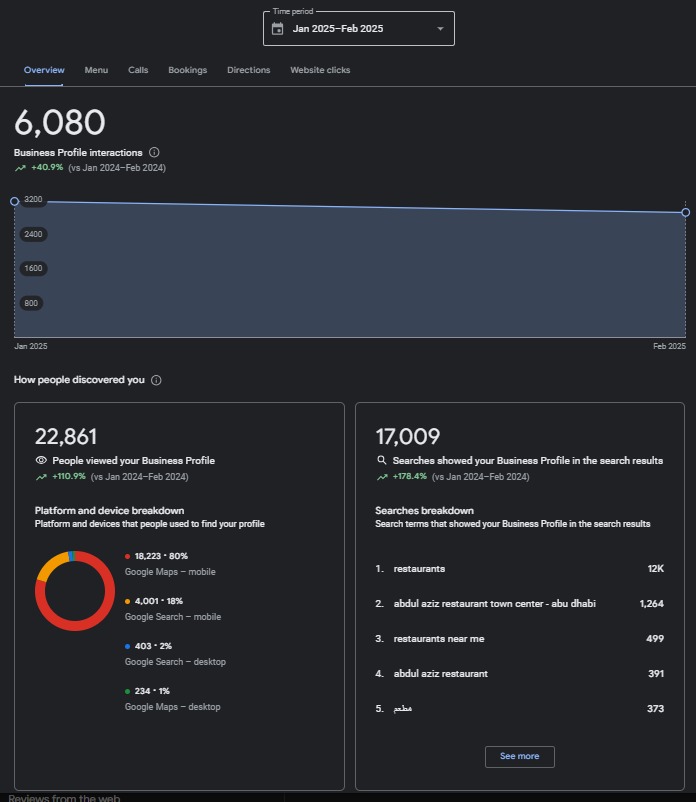
Task: Click the calendar icon in Time period
Action: 278,29
